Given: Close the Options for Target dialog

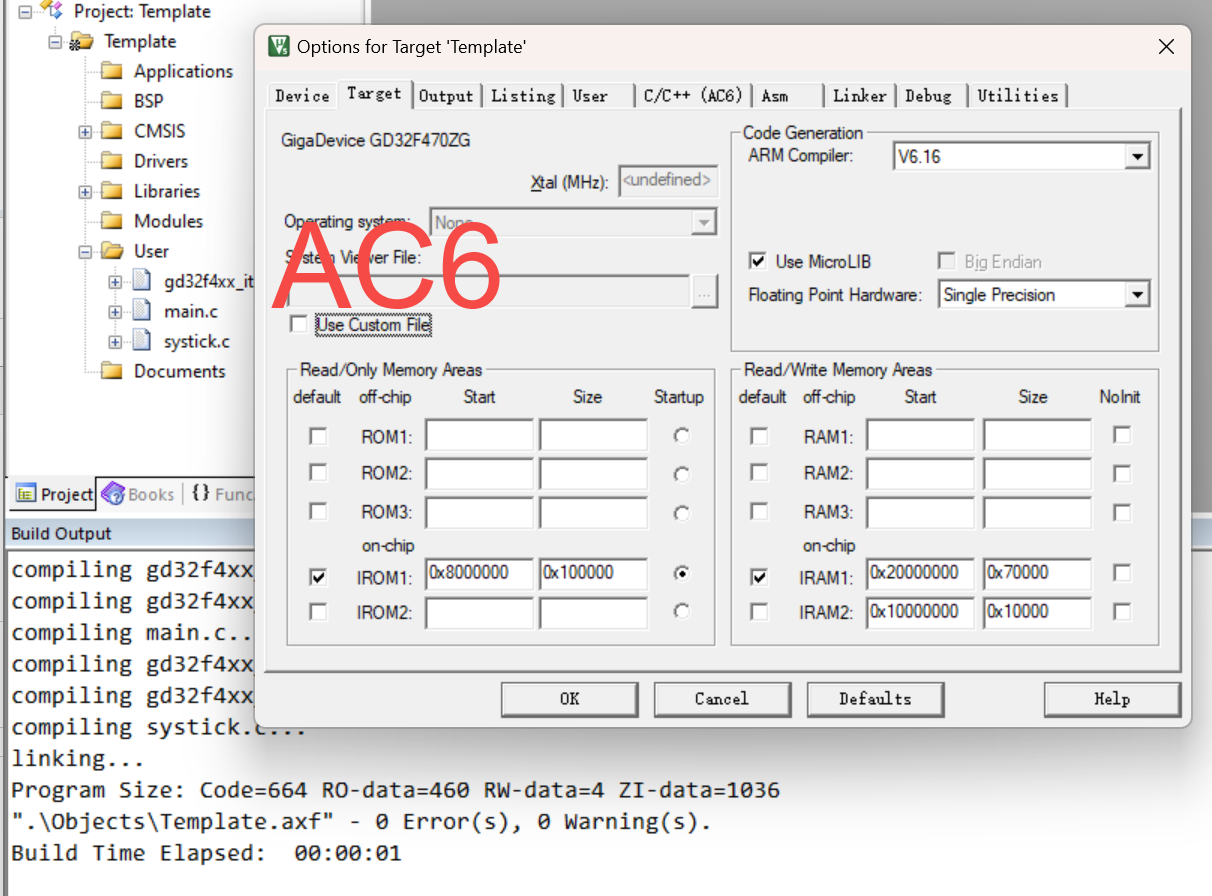Looking at the screenshot, I should coord(1166,47).
